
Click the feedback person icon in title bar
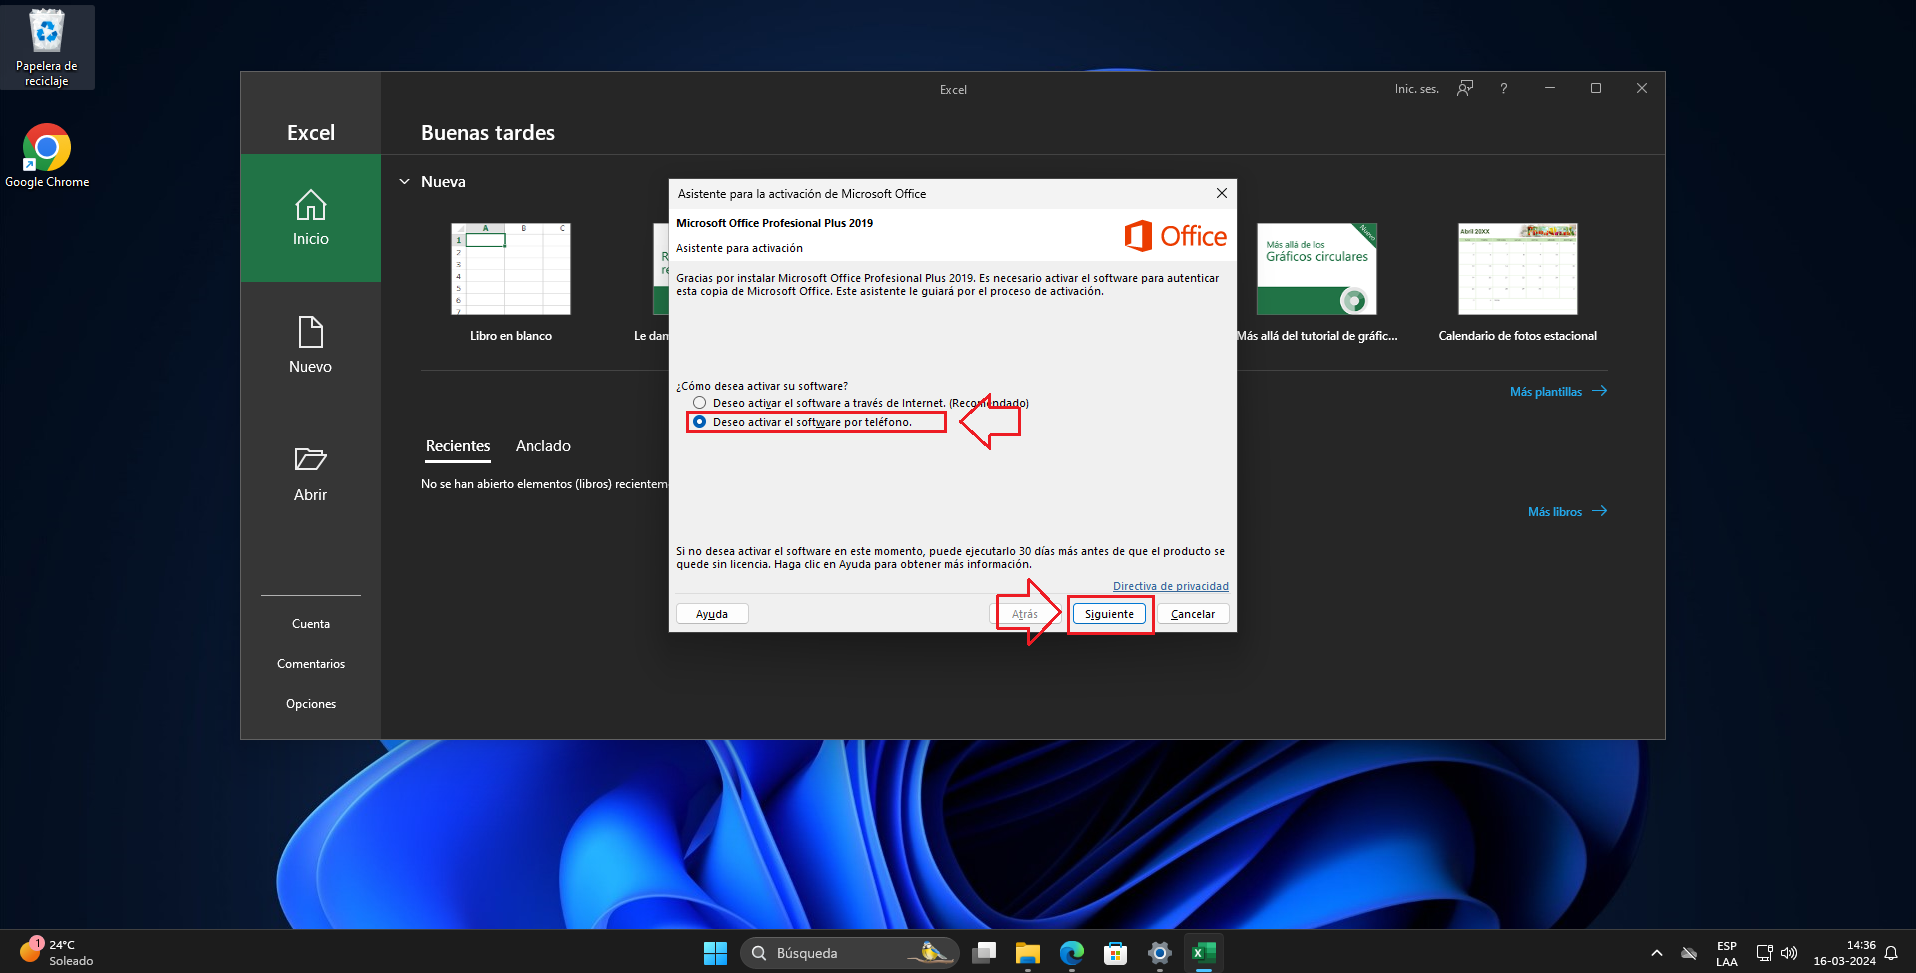pyautogui.click(x=1465, y=88)
